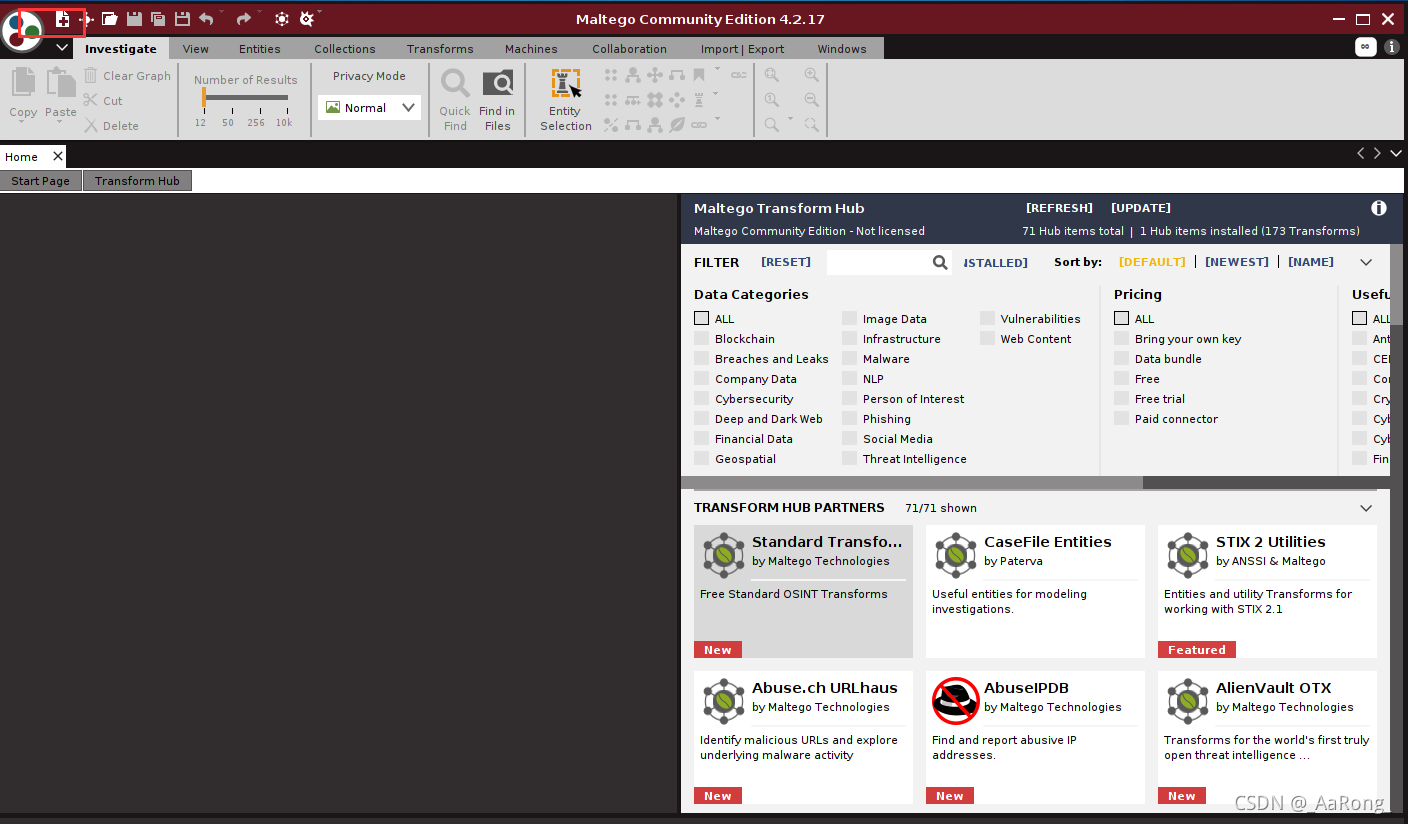
Task: Tick the Vulnerabilities checkbox
Action: point(987,318)
